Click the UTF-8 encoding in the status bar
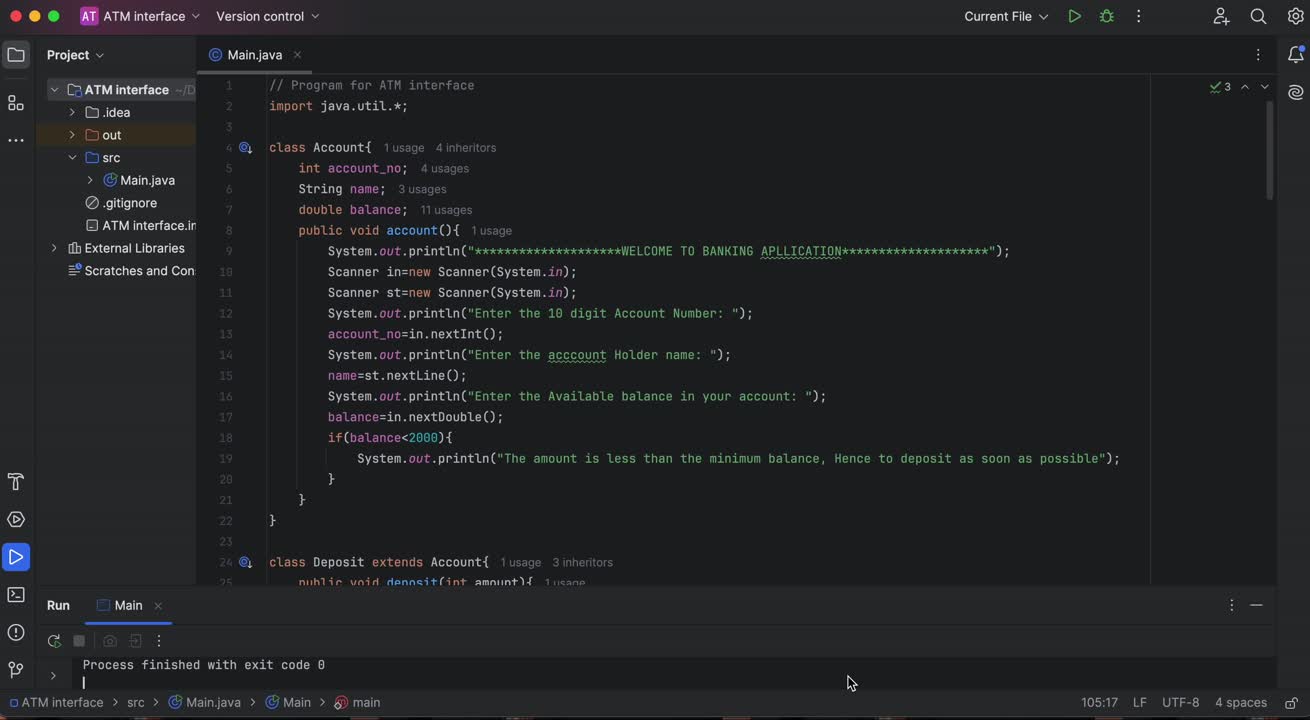This screenshot has width=1310, height=720. pos(1180,703)
